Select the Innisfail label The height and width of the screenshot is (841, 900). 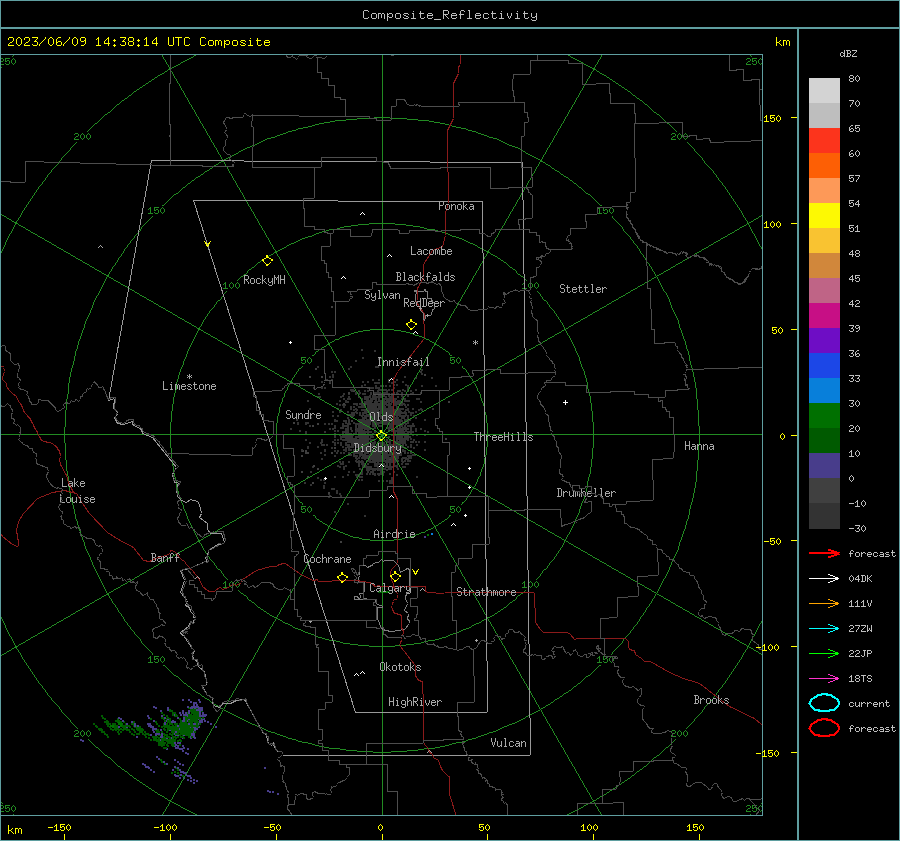click(403, 362)
